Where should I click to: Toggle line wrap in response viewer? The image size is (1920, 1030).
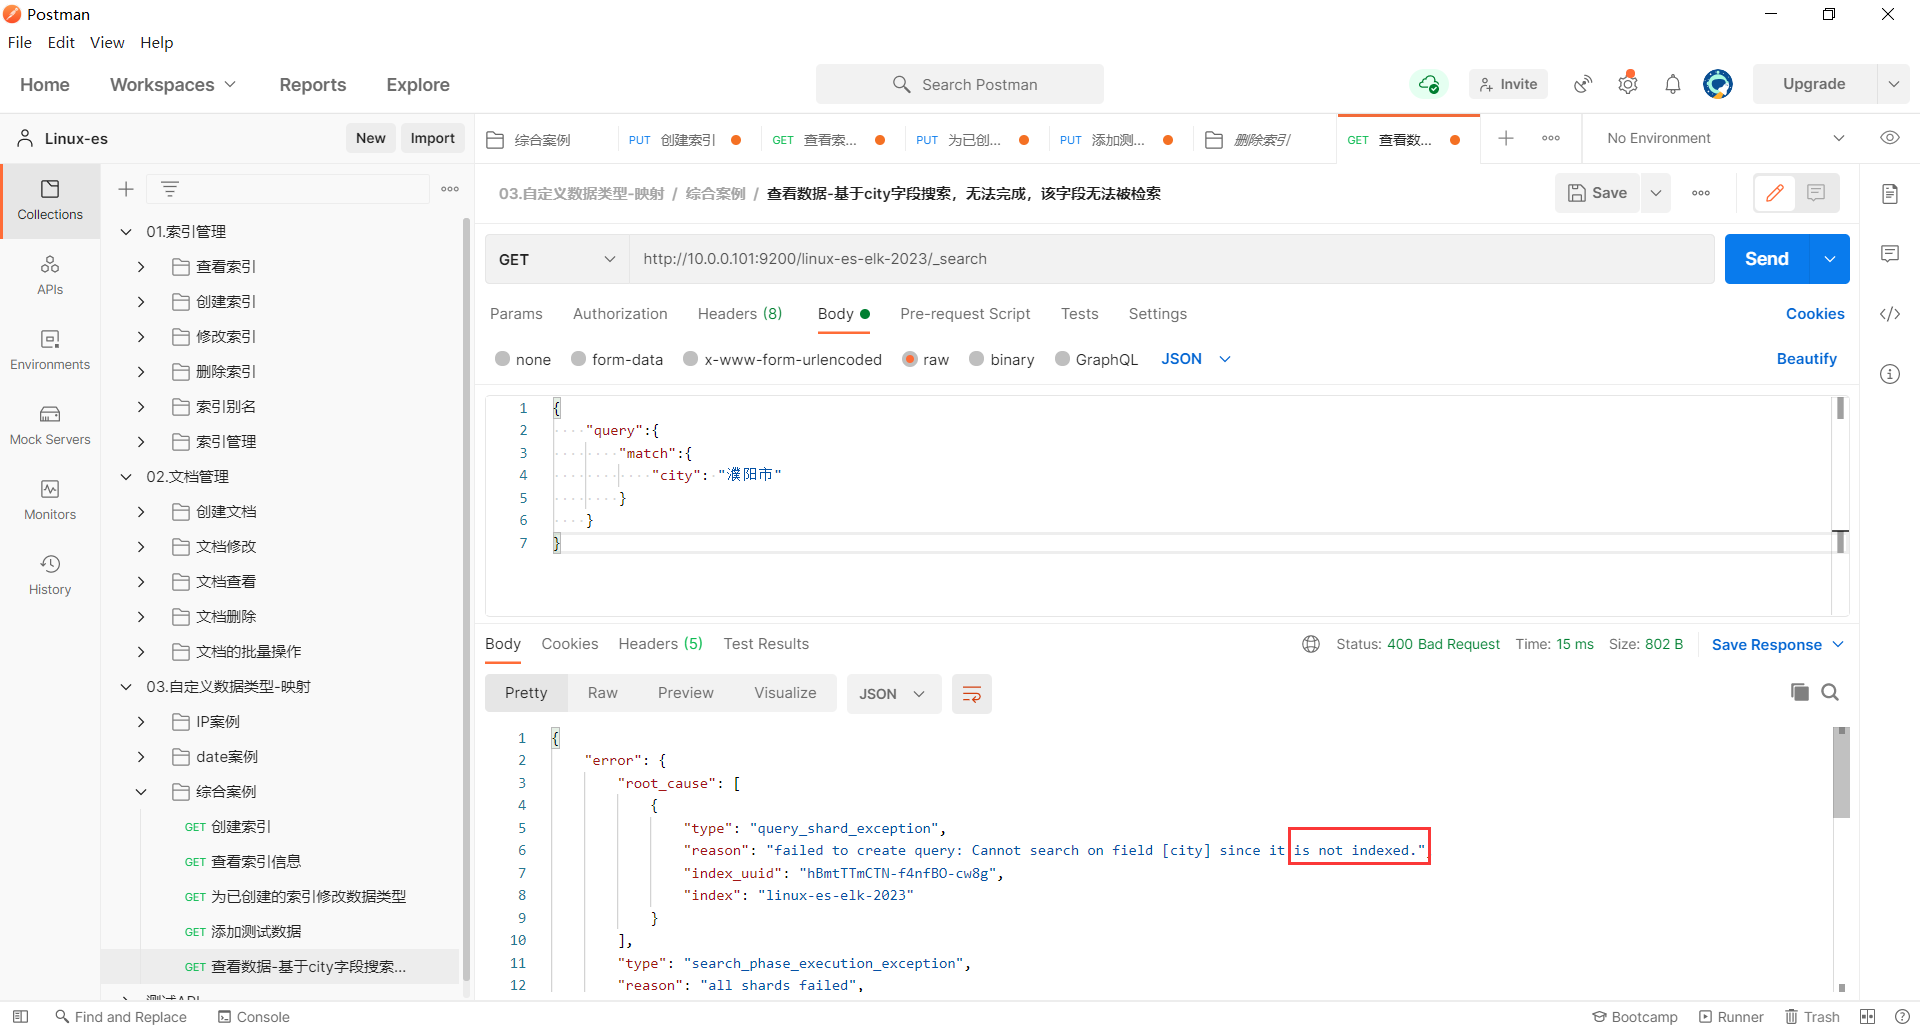point(971,694)
